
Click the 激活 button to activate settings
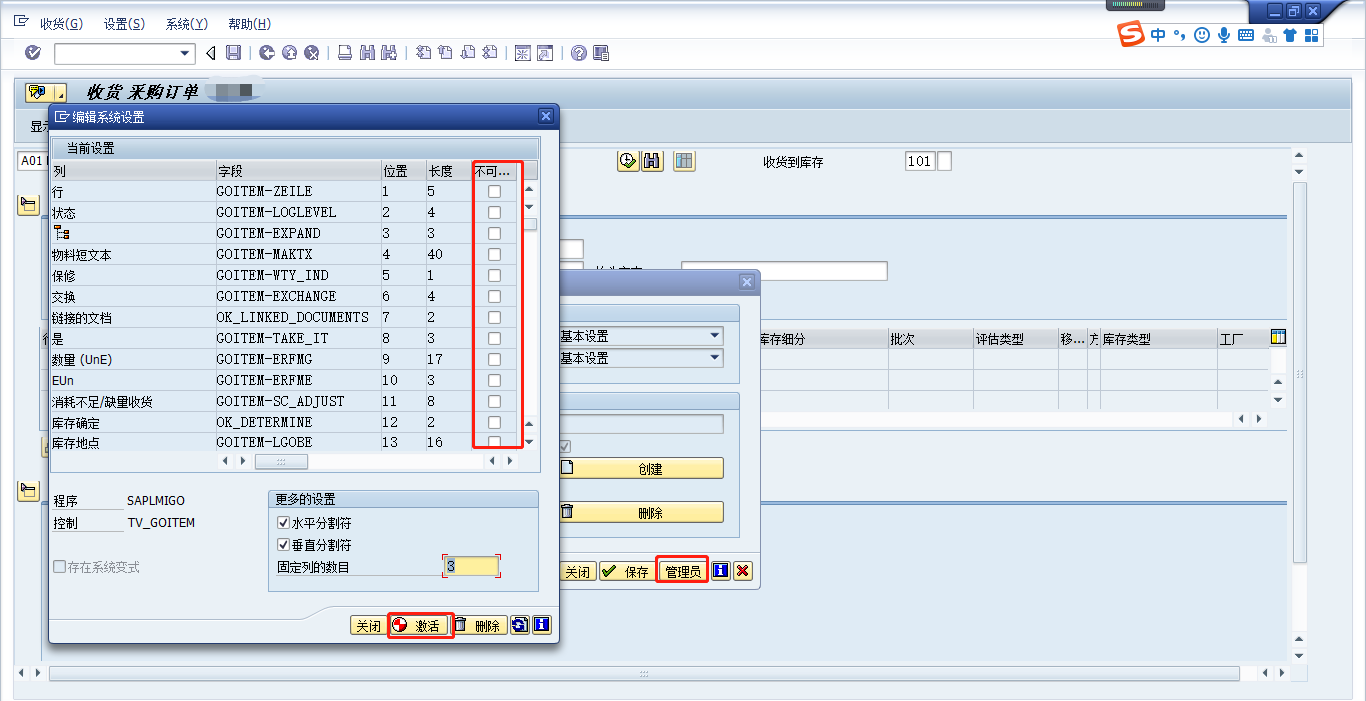pyautogui.click(x=420, y=625)
